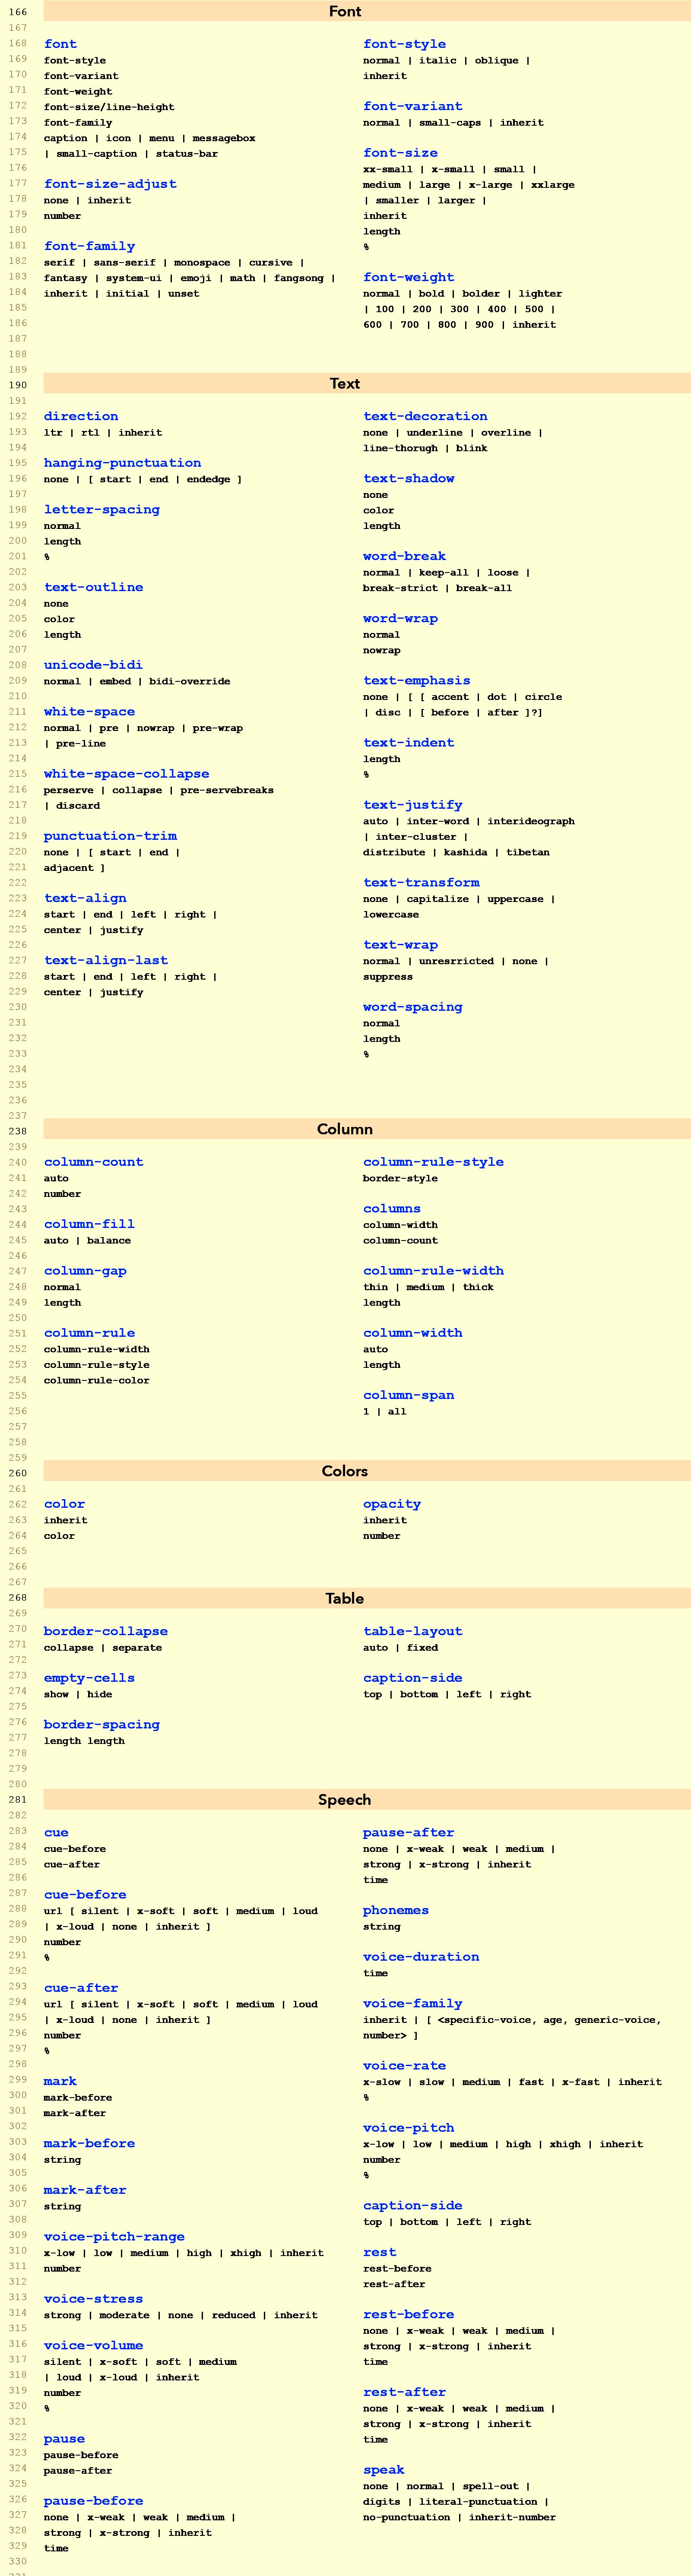The height and width of the screenshot is (2576, 691).
Task: Click the hanging-punctuation property
Action: pos(122,463)
